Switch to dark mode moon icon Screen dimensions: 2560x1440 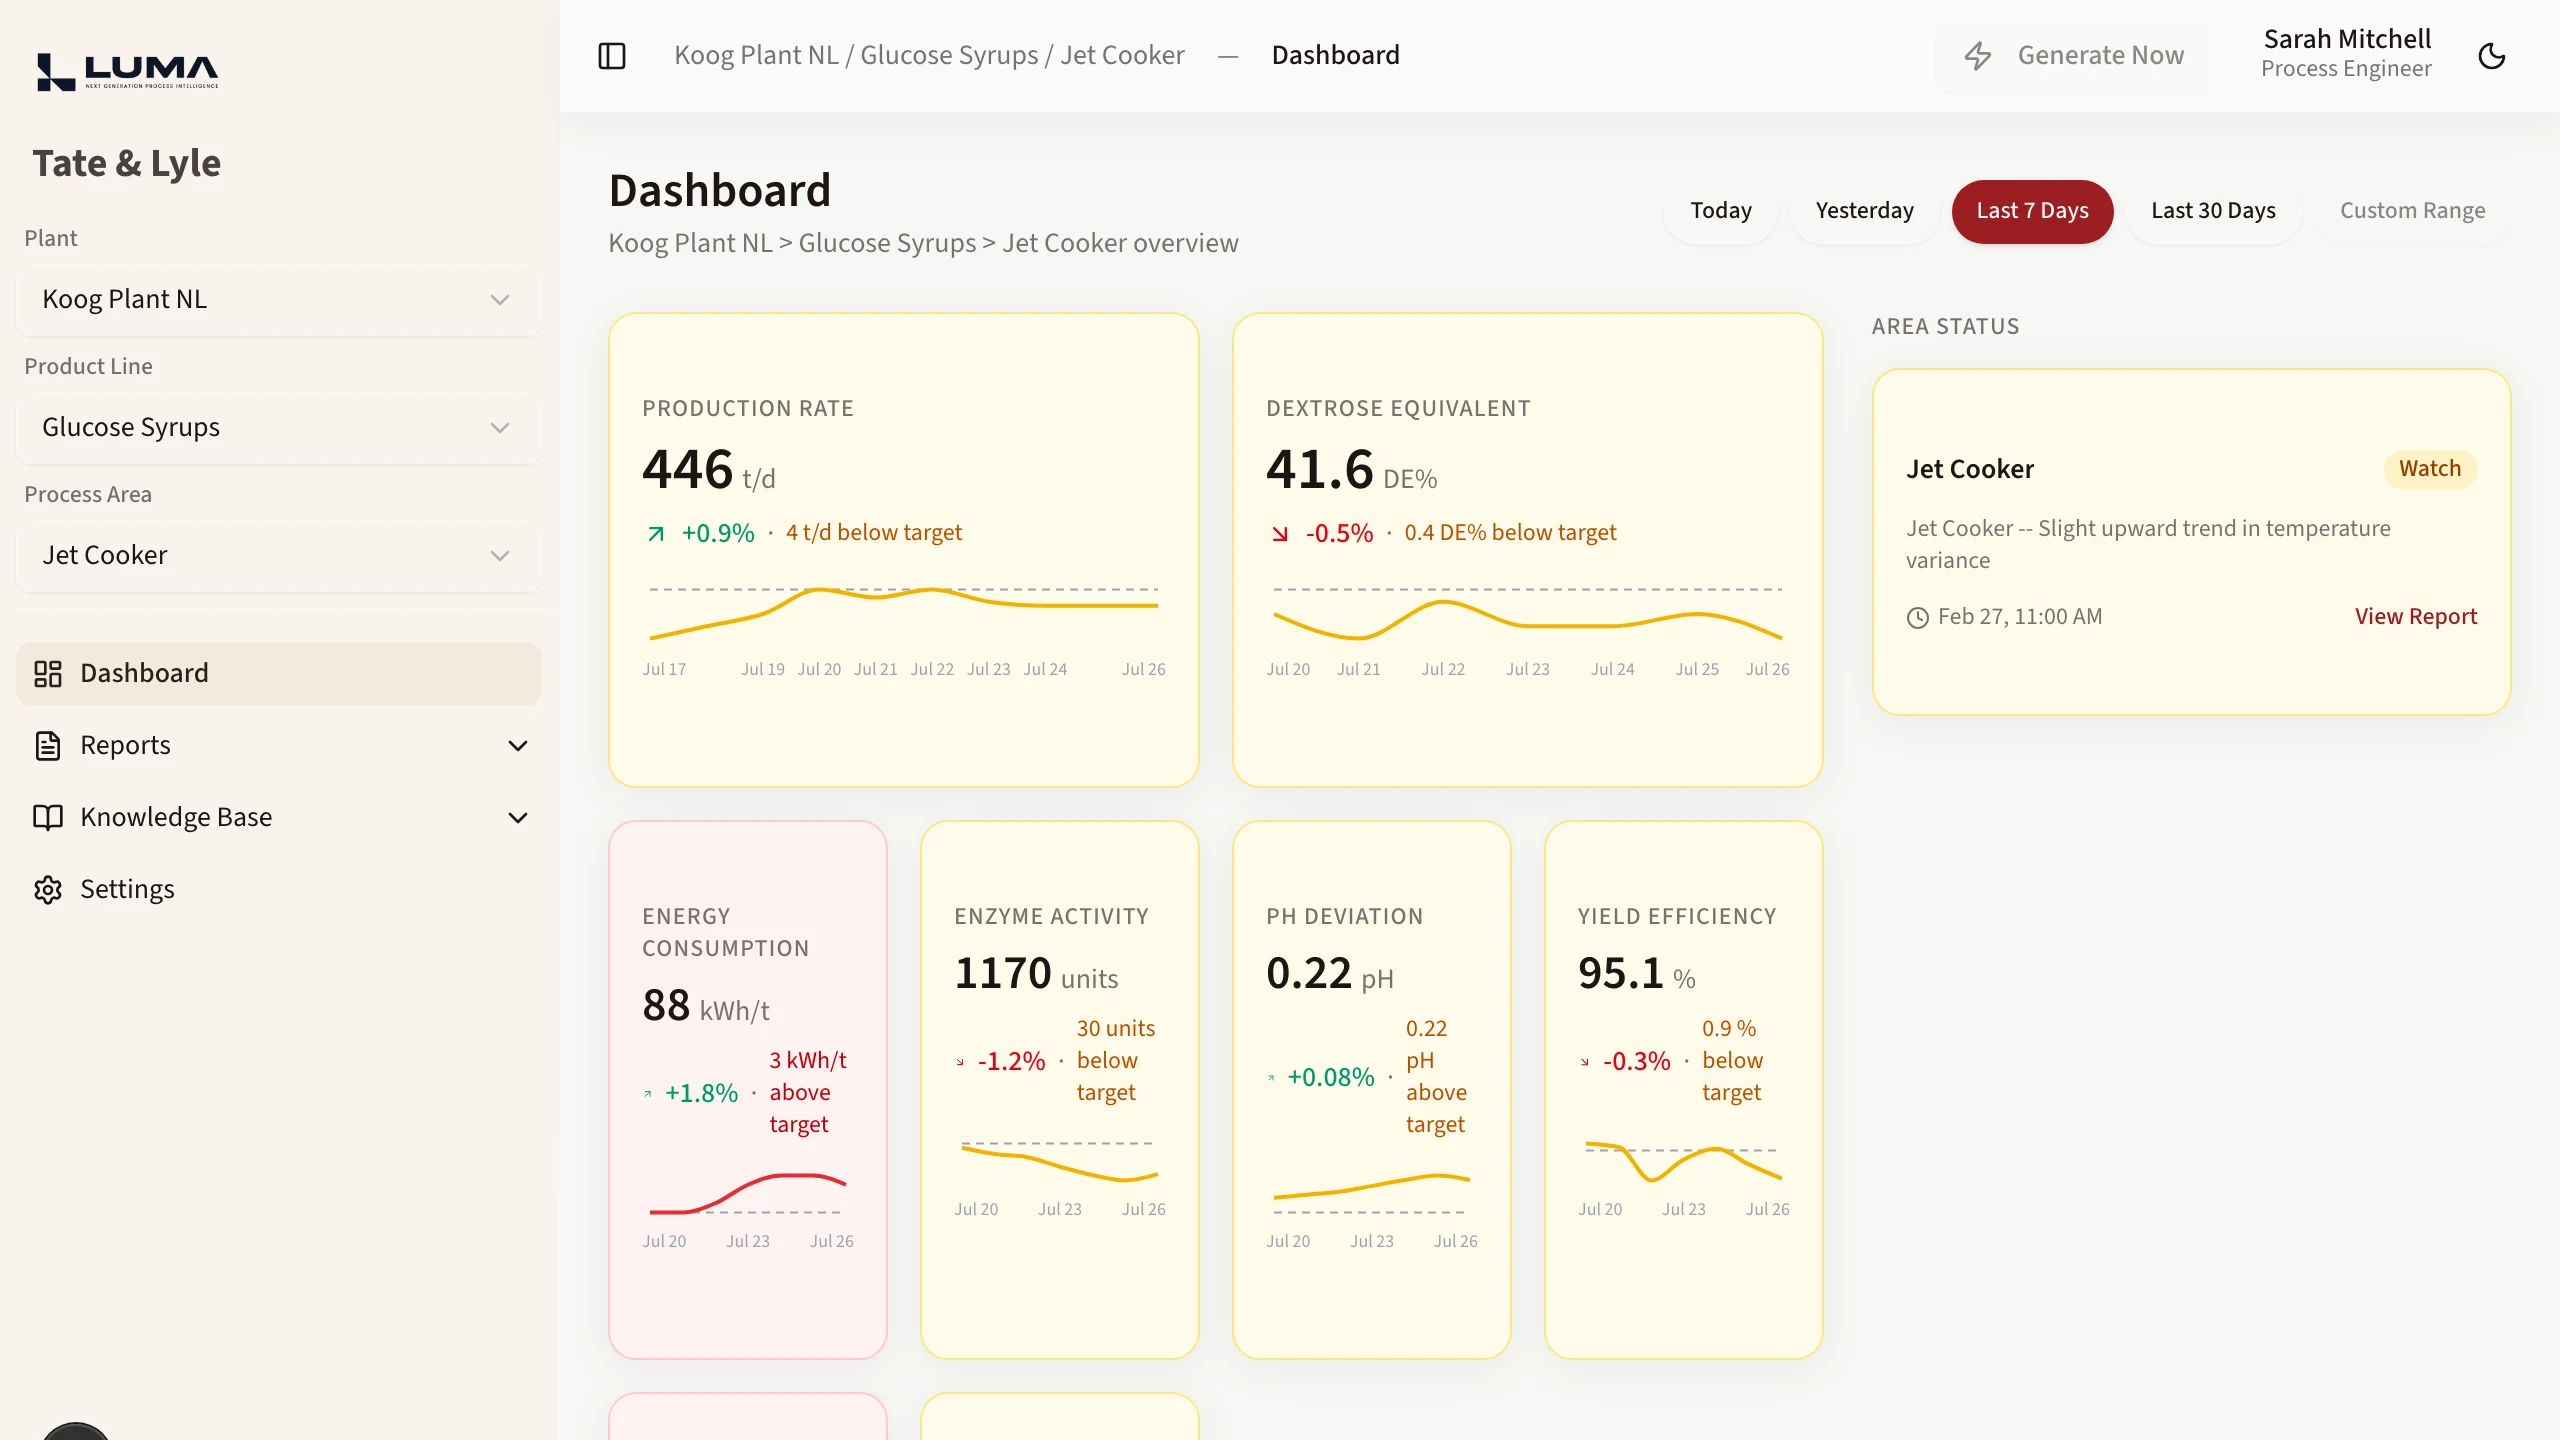(2491, 56)
